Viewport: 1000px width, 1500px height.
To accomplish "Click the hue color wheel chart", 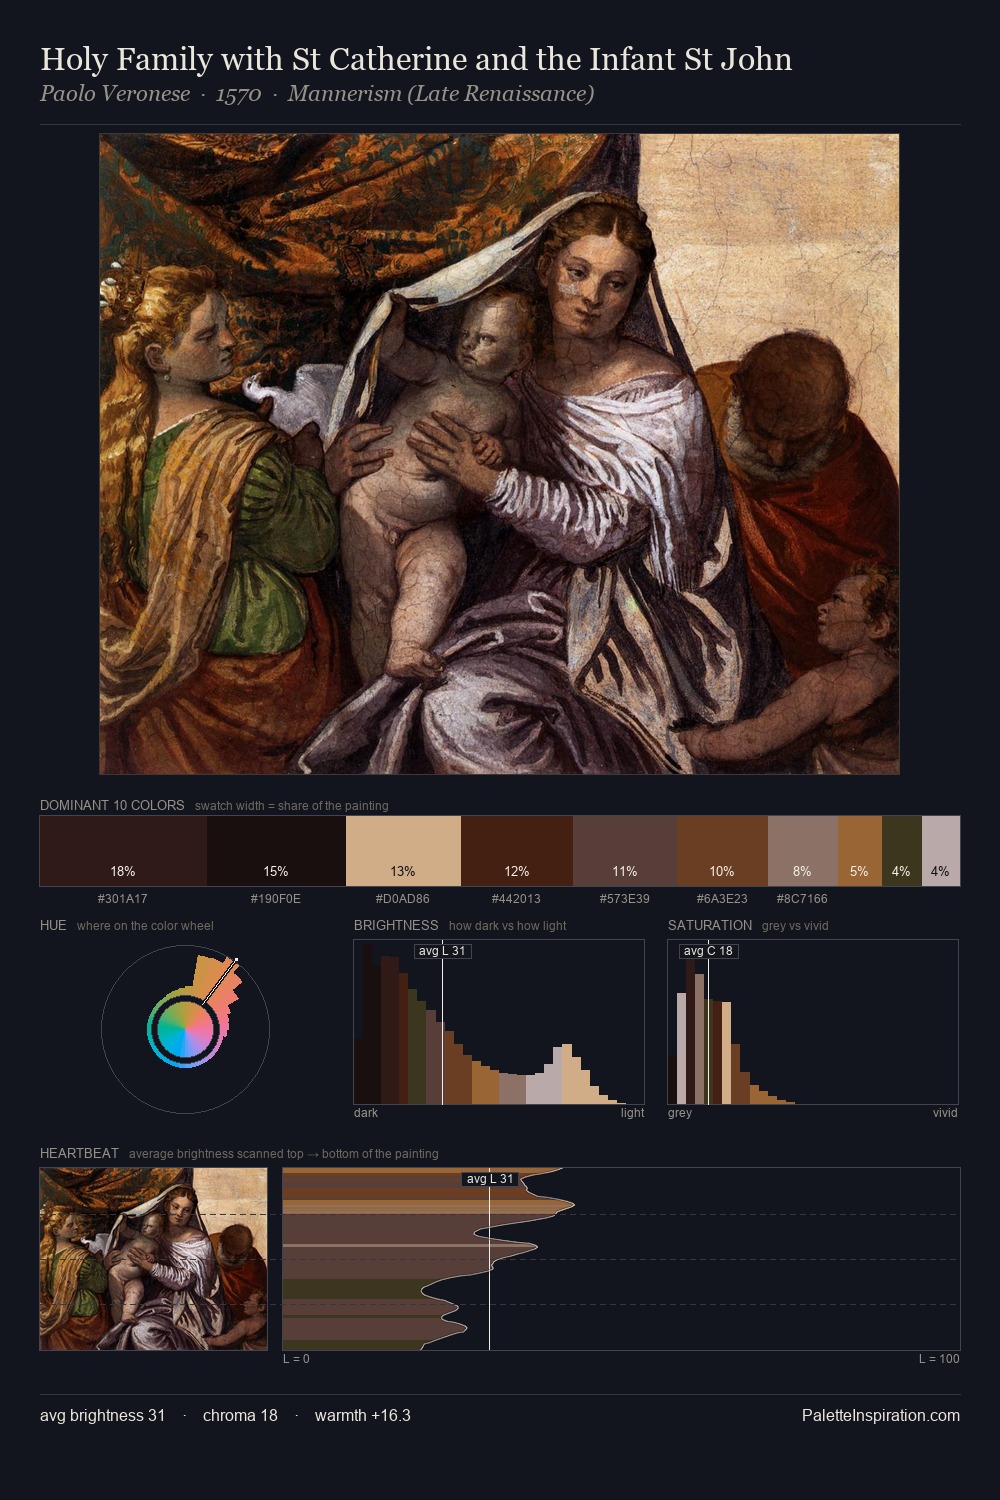I will tap(185, 1029).
